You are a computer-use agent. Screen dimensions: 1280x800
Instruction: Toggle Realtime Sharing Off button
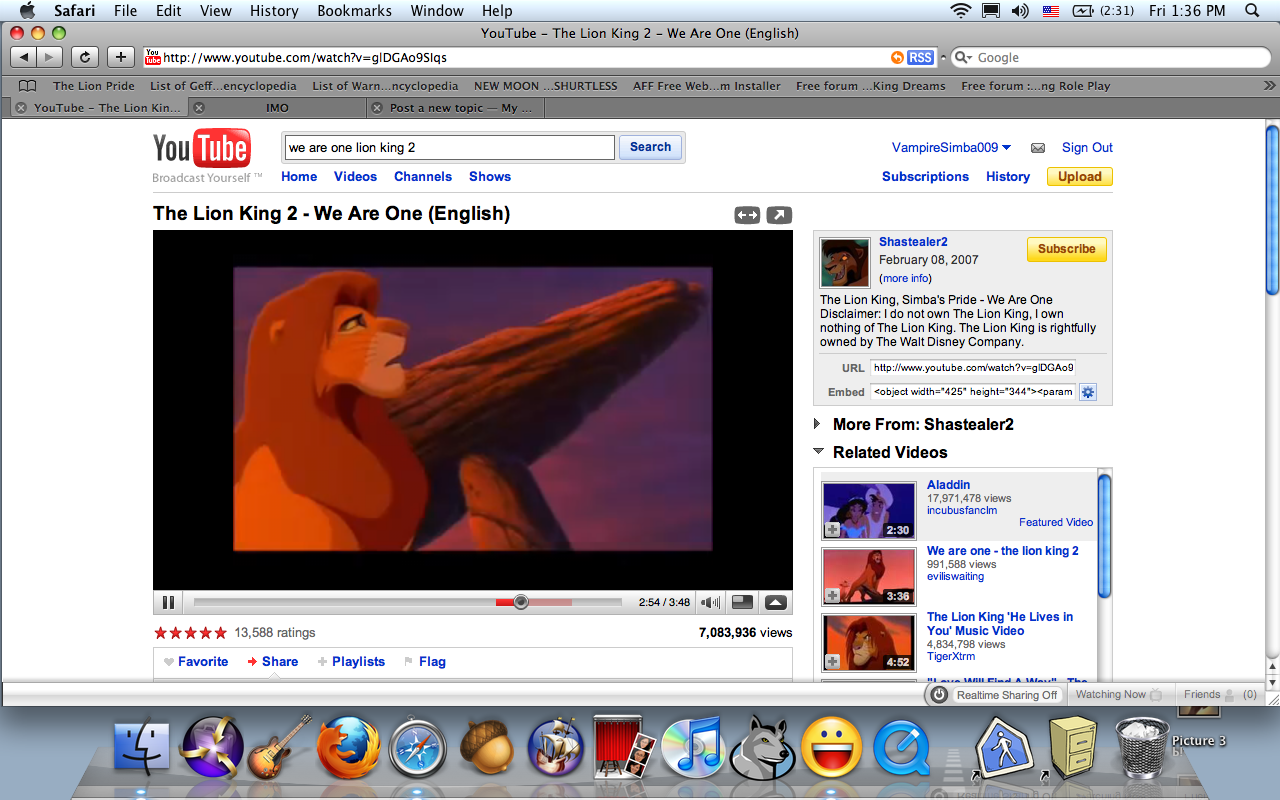coord(995,695)
